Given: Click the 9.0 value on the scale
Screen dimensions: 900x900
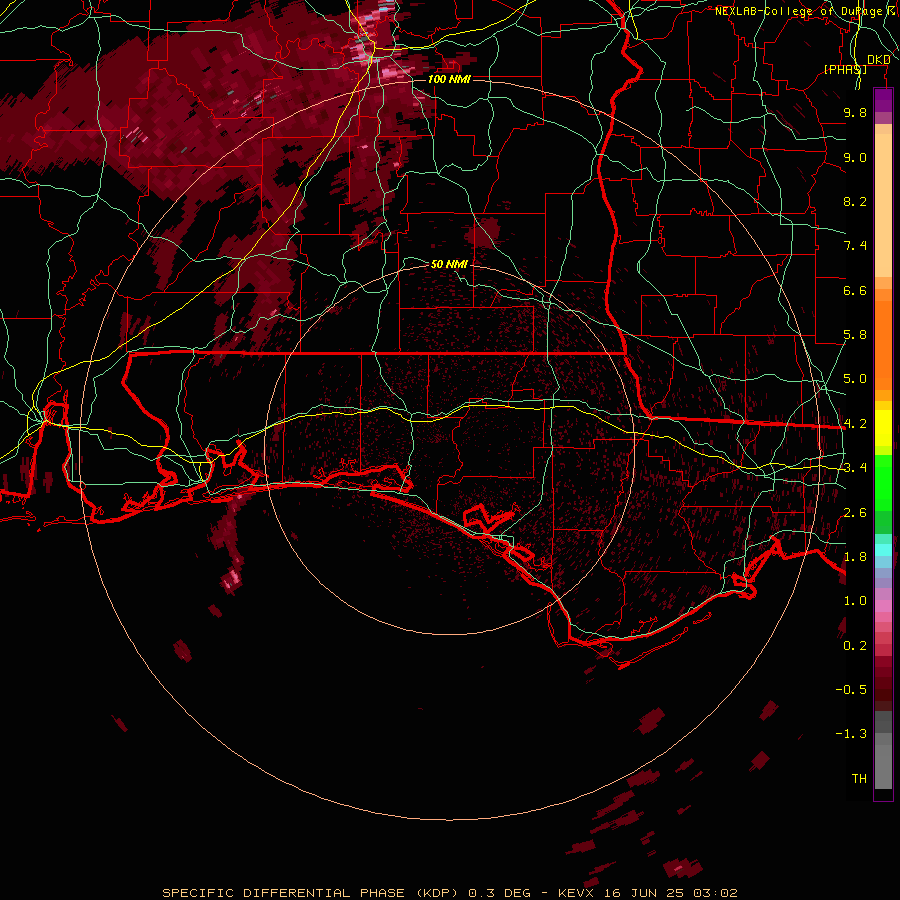Looking at the screenshot, I should click(x=855, y=157).
